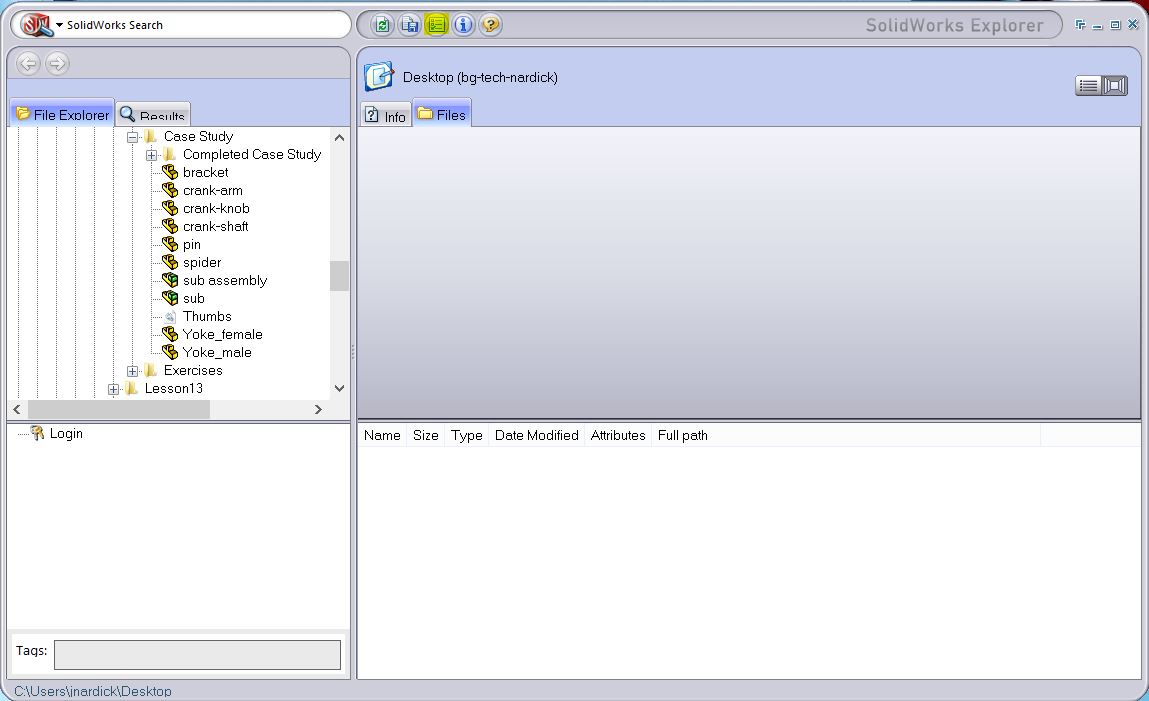The image size is (1149, 701).
Task: Click the blue Info toolbar icon
Action: [463, 25]
